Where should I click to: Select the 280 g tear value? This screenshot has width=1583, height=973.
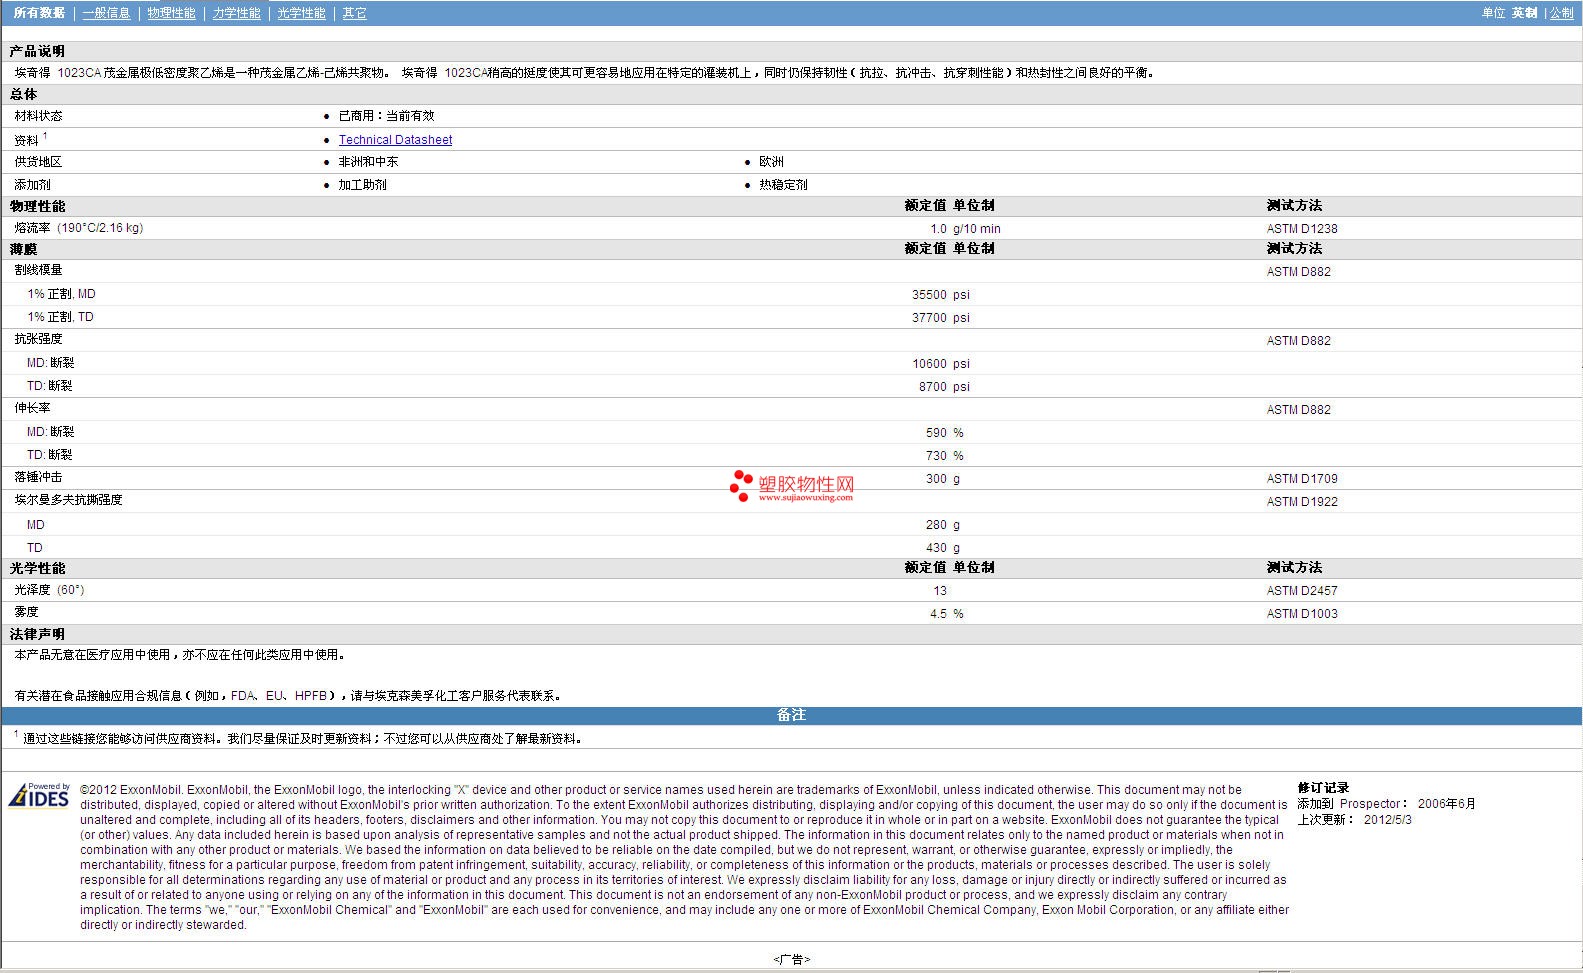943,525
